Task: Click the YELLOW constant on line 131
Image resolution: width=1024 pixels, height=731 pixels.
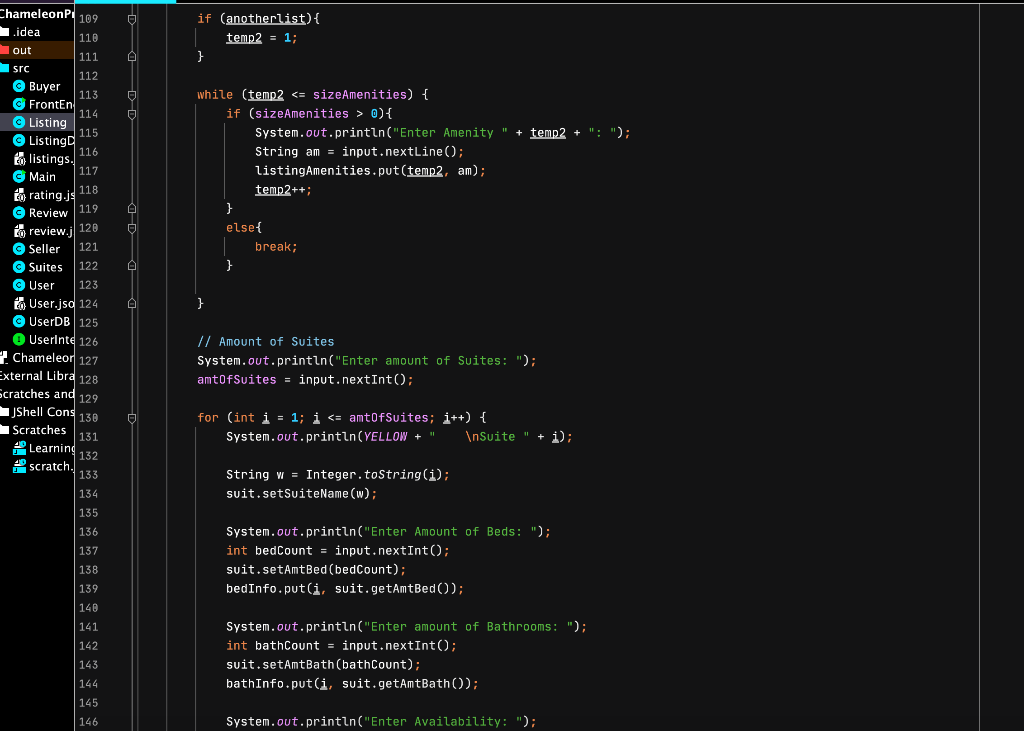Action: (x=385, y=436)
